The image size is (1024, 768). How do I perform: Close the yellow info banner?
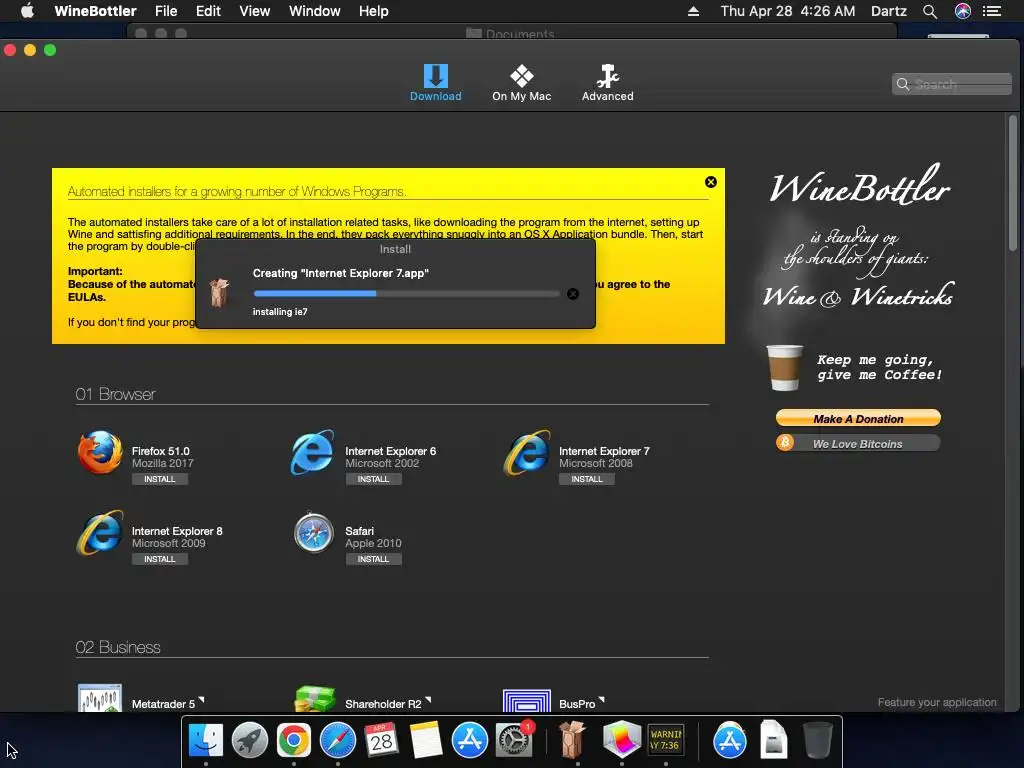click(x=711, y=182)
